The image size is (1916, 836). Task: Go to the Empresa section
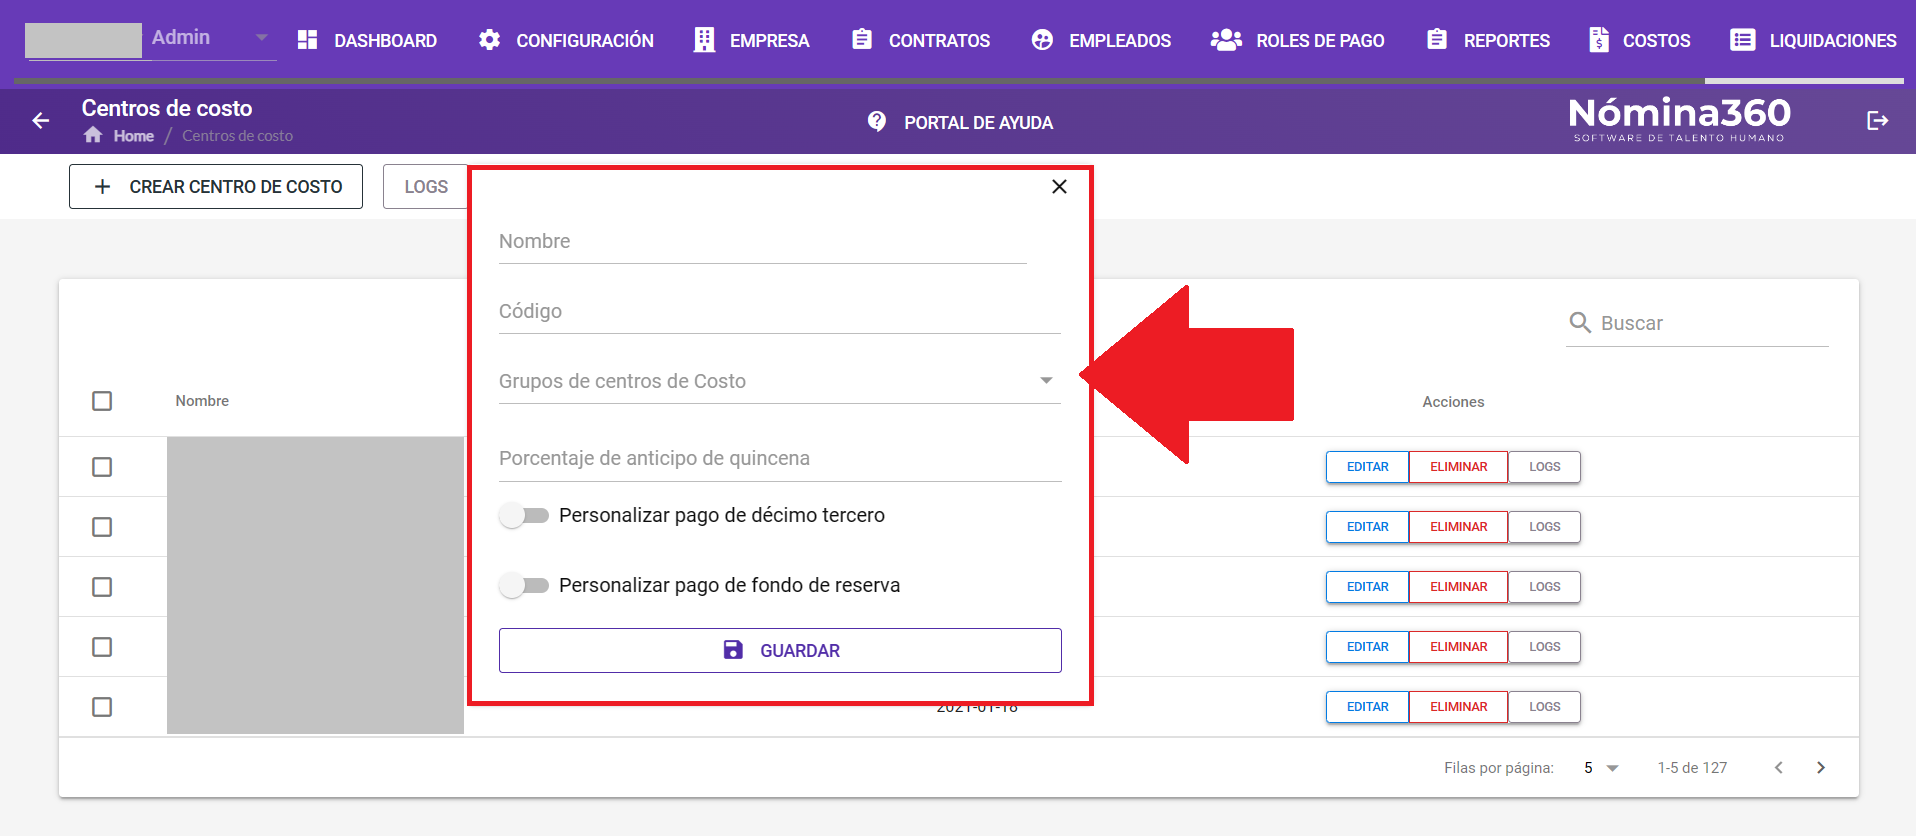pyautogui.click(x=751, y=40)
